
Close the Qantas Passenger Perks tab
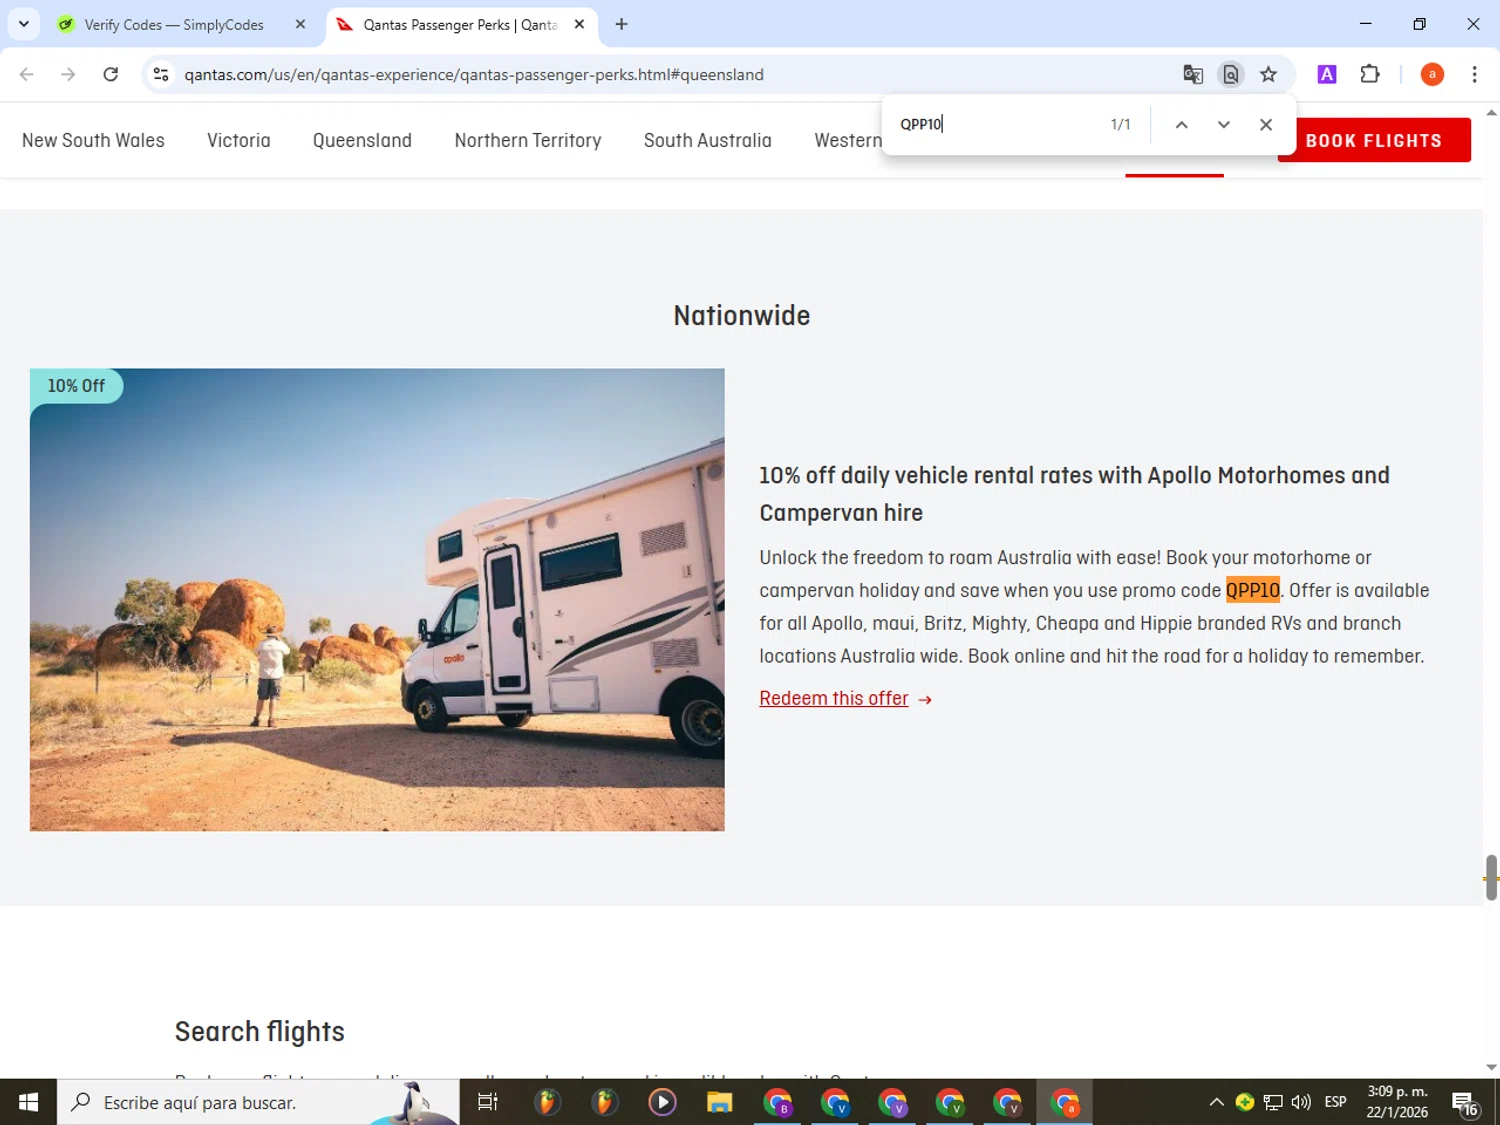579,25
